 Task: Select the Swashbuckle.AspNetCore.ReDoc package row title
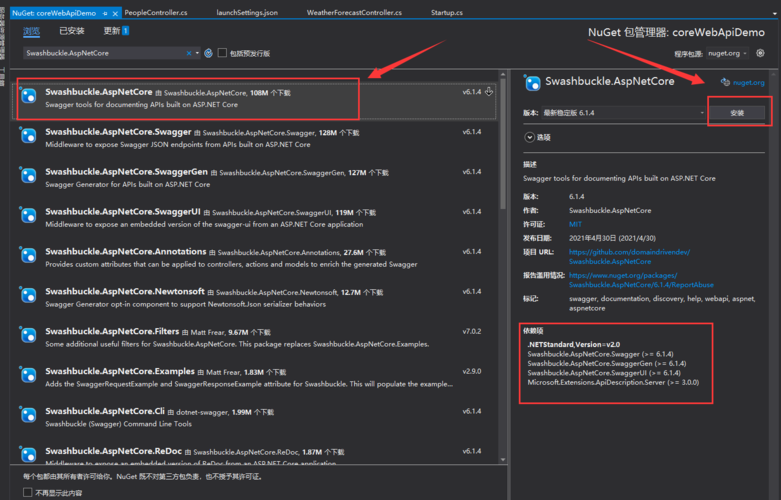pyautogui.click(x=114, y=451)
